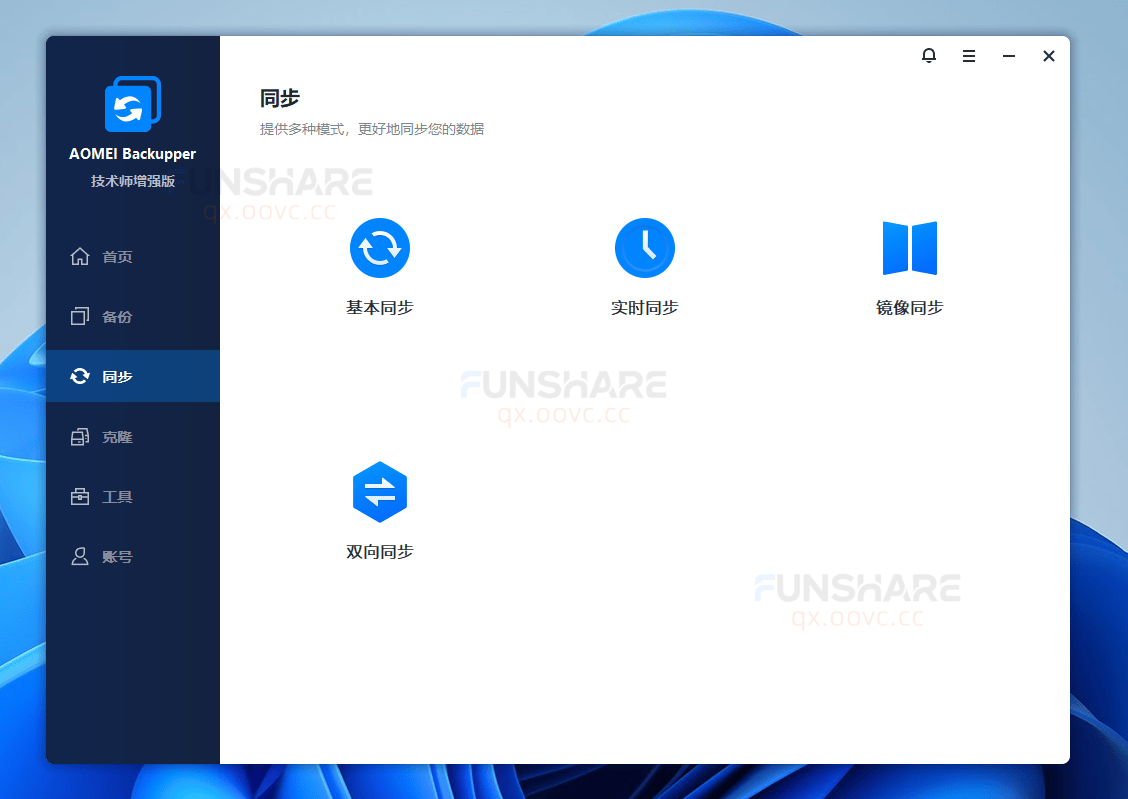Click the briefcase icon beside 工具
This screenshot has height=799, width=1128.
(80, 497)
